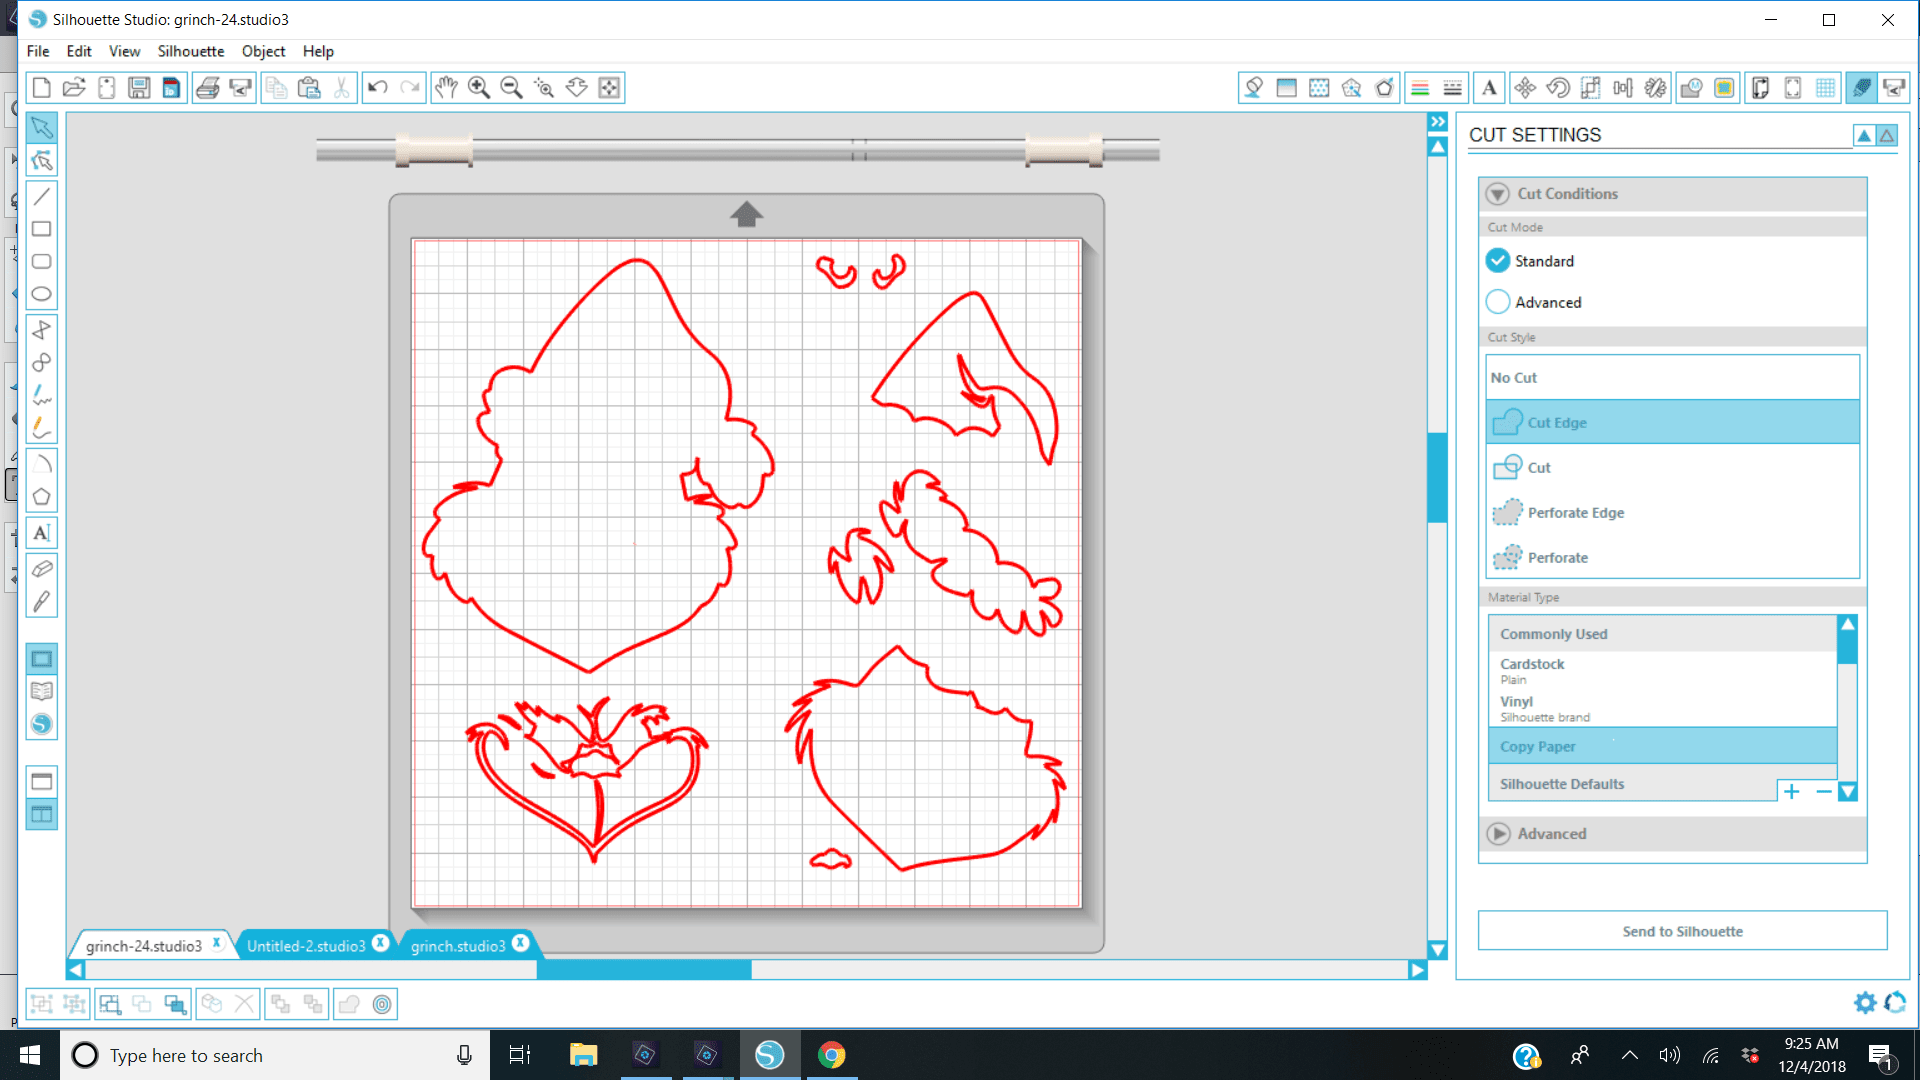
Task: Click the Open file folder icon
Action: click(x=74, y=88)
